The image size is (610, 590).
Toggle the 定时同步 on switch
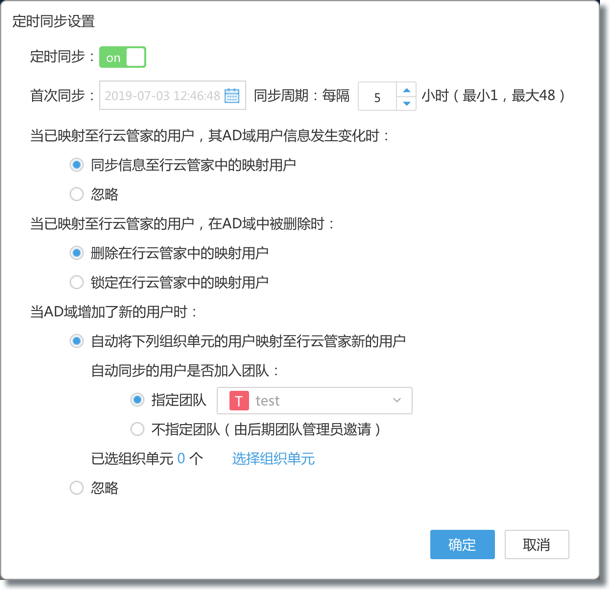(x=122, y=58)
